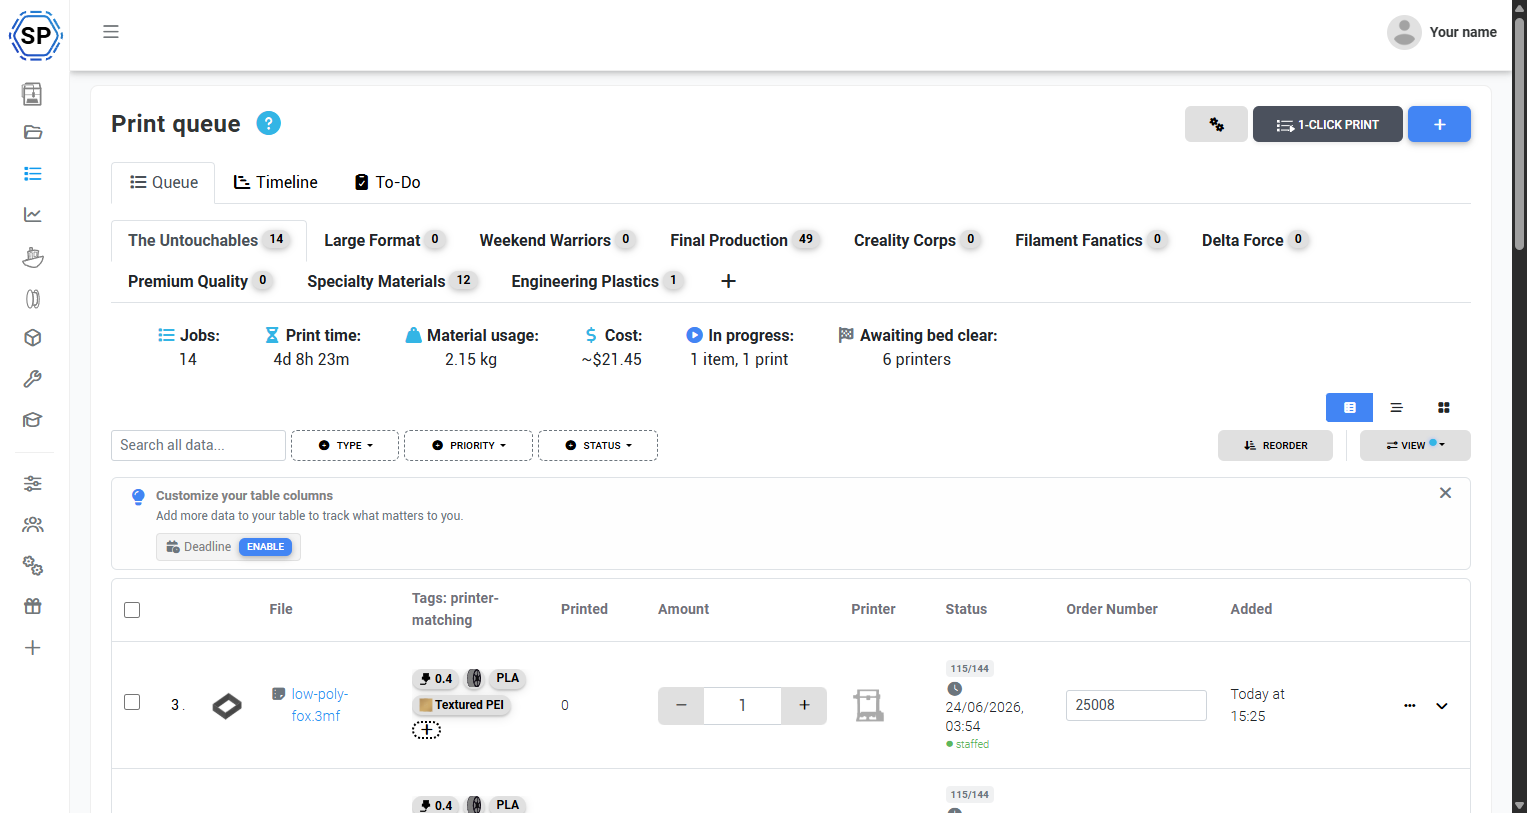The image size is (1527, 813).
Task: Click the amount value field
Action: [742, 705]
